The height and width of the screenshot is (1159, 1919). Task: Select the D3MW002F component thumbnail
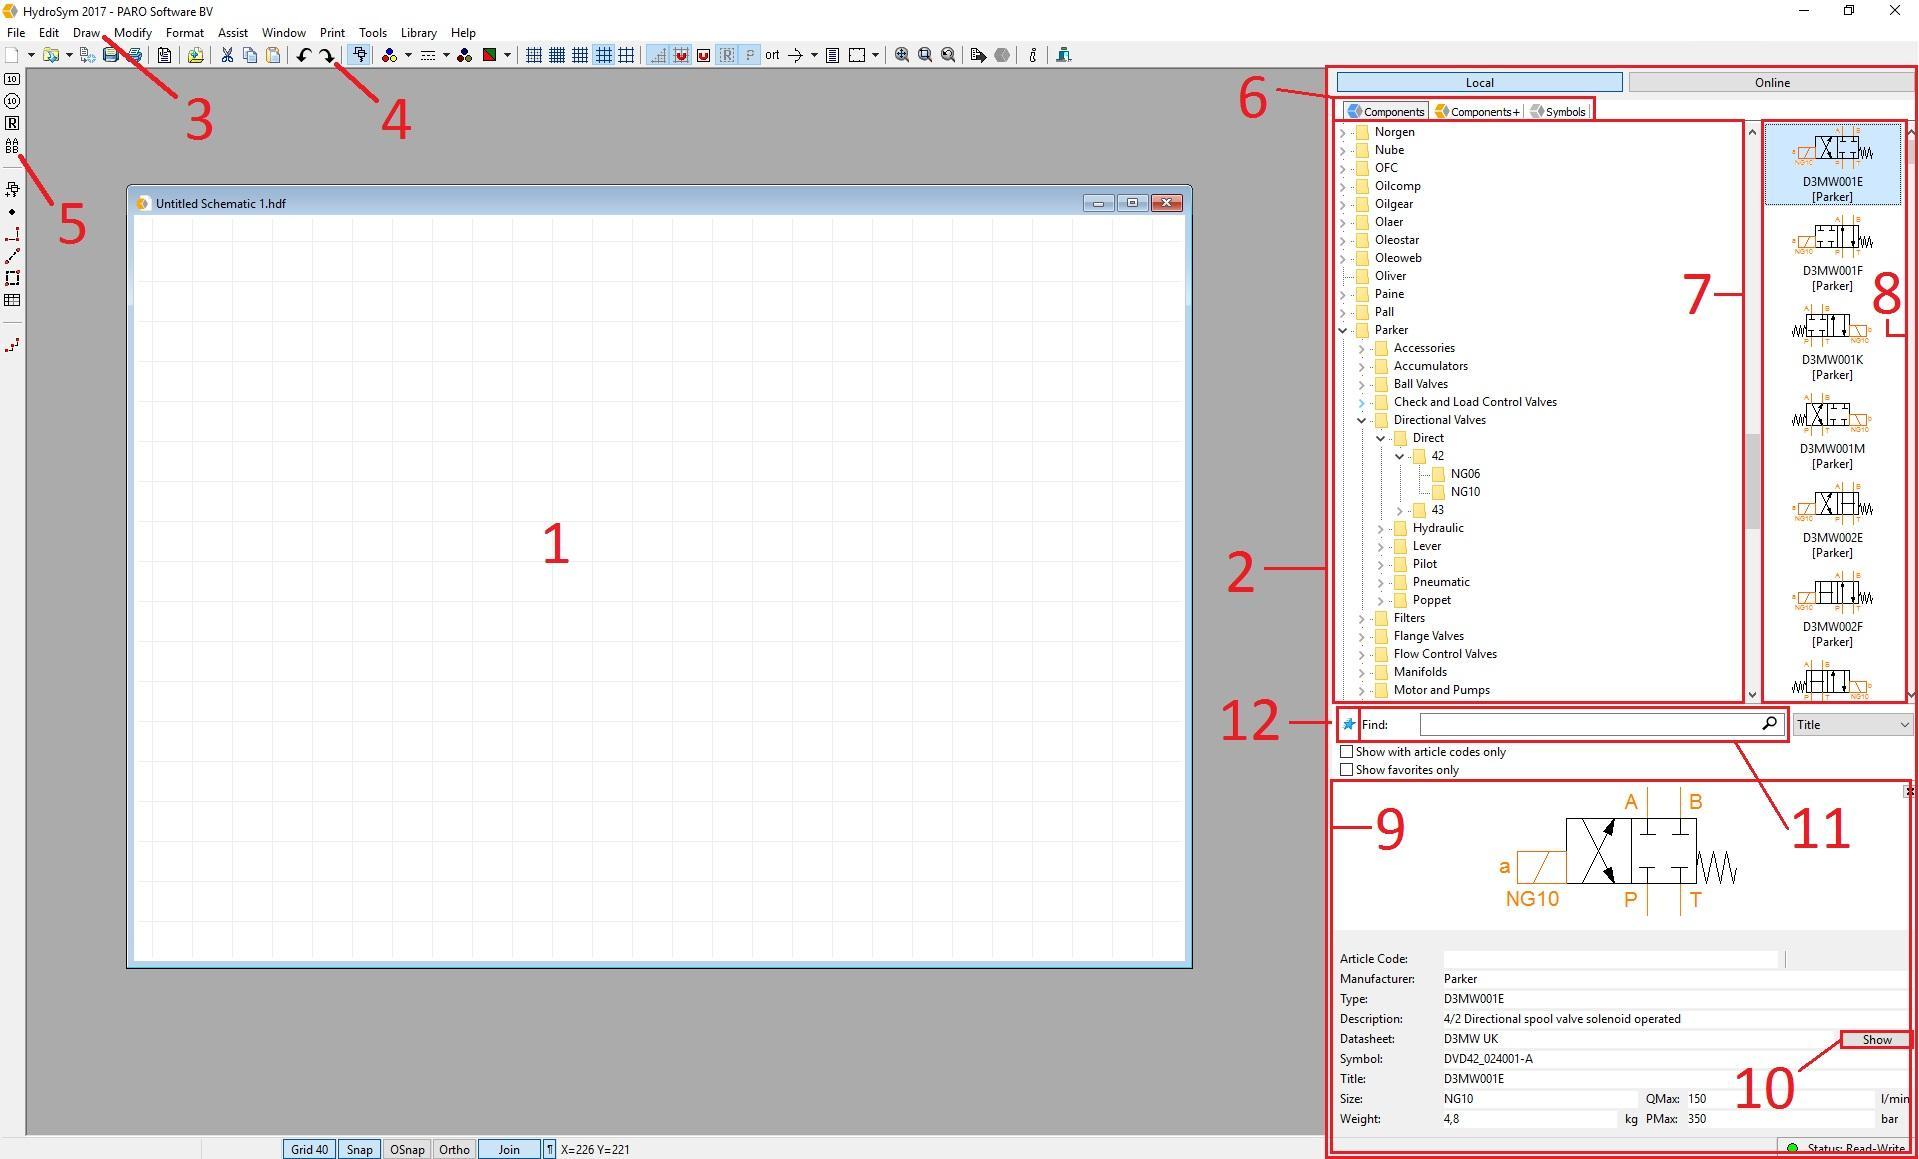(x=1831, y=595)
